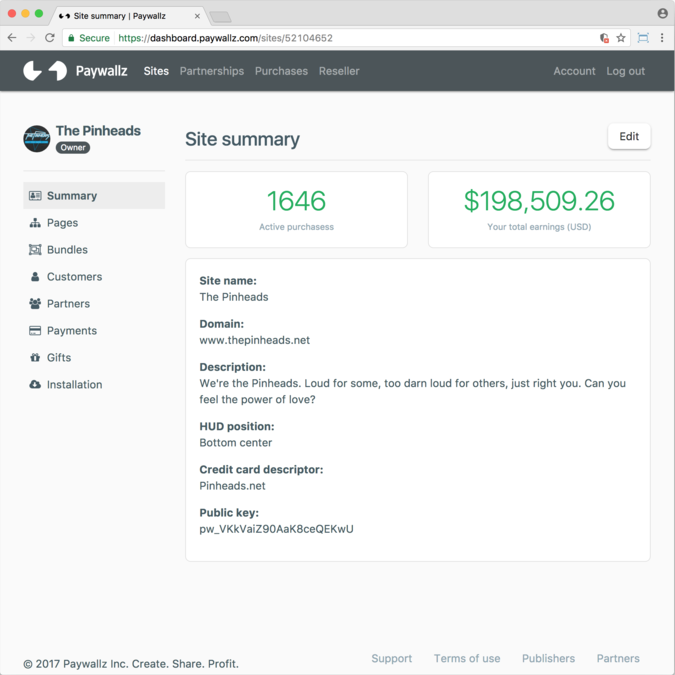Open the browser three-dot menu

(662, 38)
